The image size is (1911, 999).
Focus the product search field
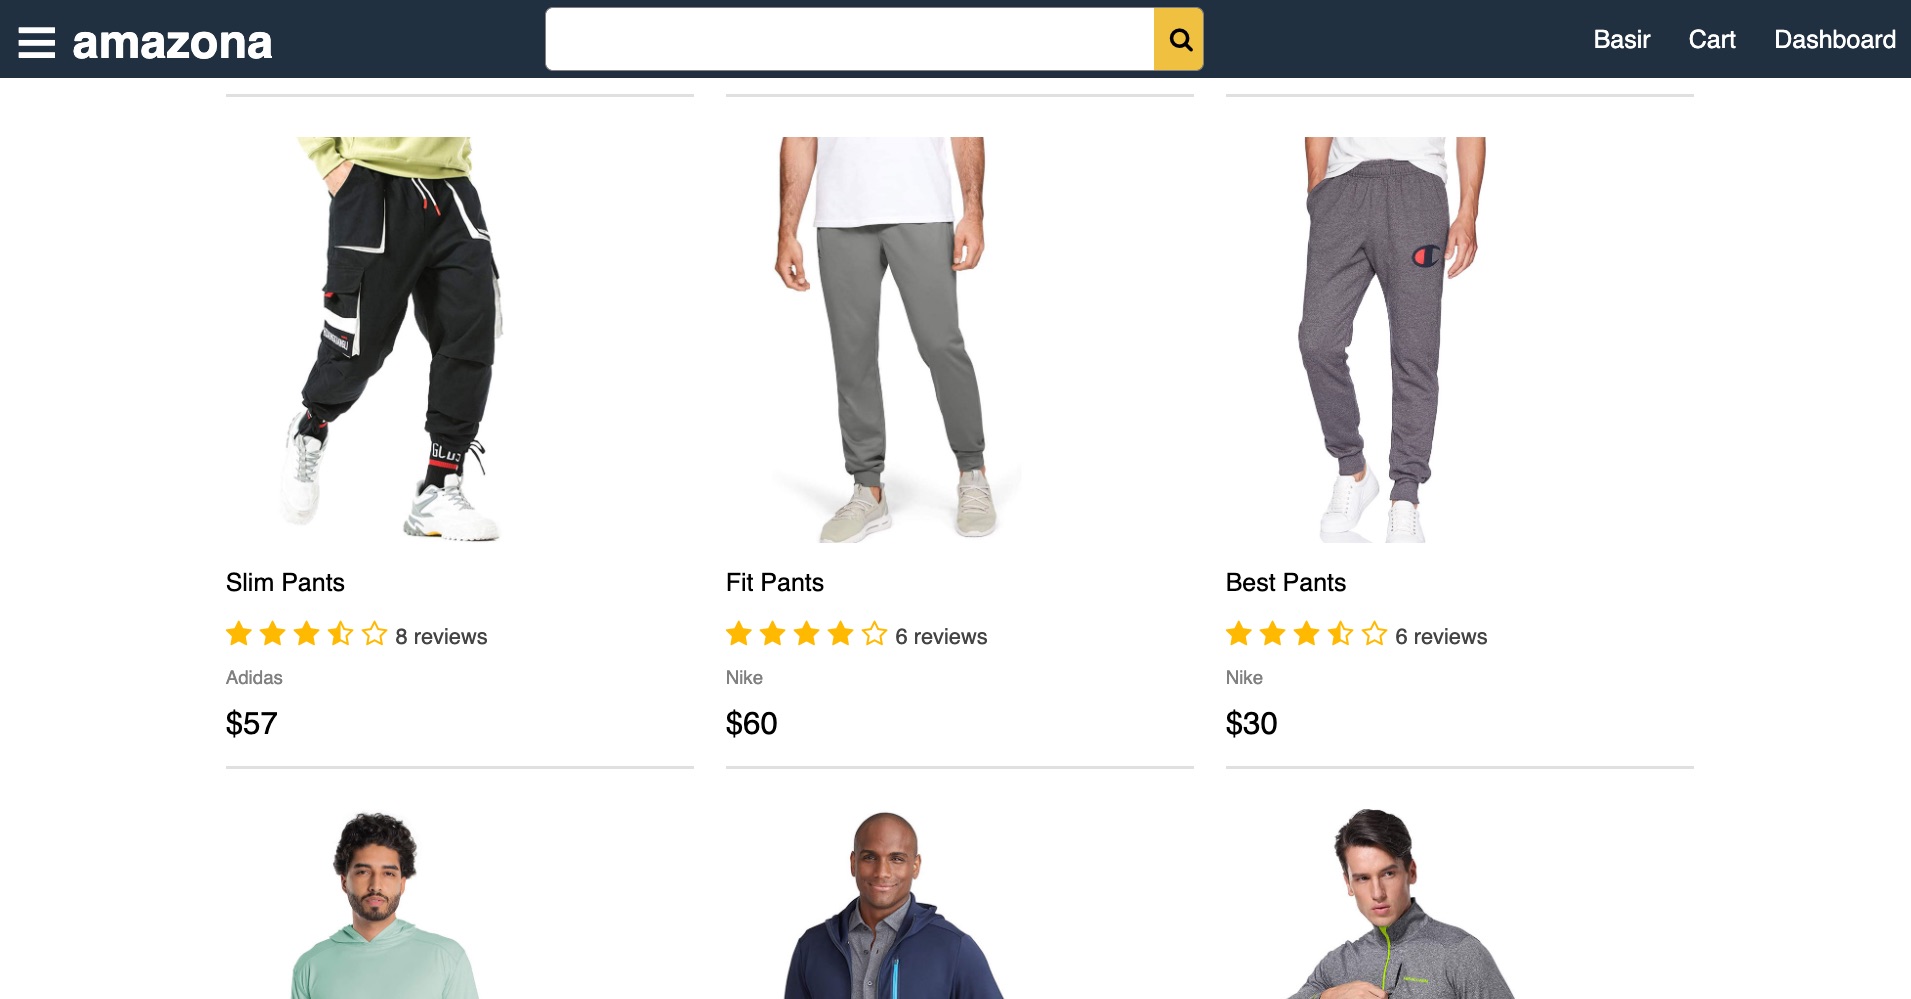pos(850,39)
